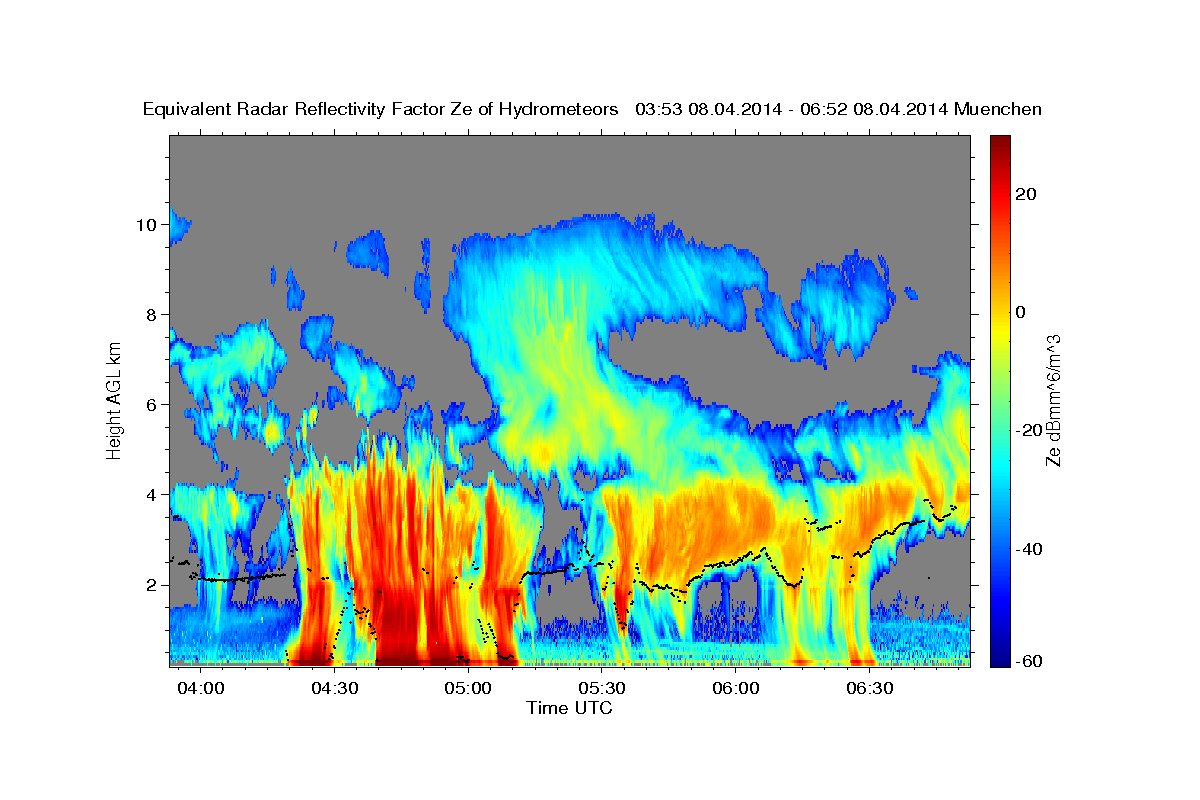Click the colorbar value label -20
This screenshot has height=800, width=1200.
1029,431
